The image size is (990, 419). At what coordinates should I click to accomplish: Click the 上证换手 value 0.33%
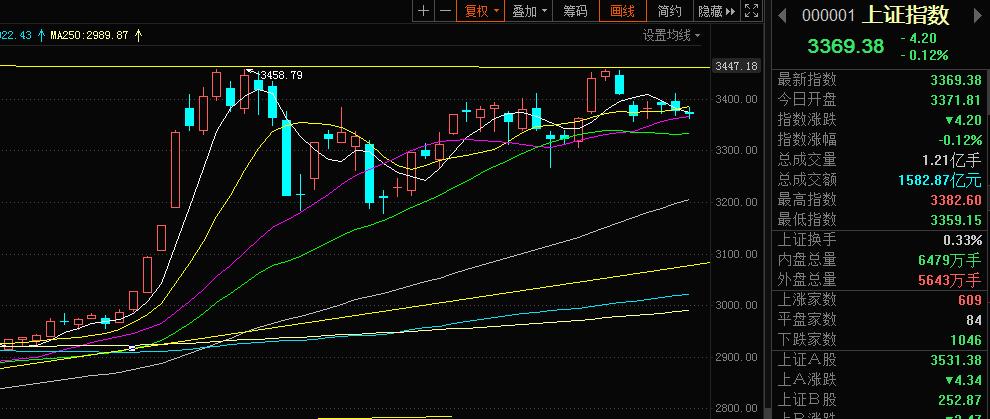[x=962, y=240]
